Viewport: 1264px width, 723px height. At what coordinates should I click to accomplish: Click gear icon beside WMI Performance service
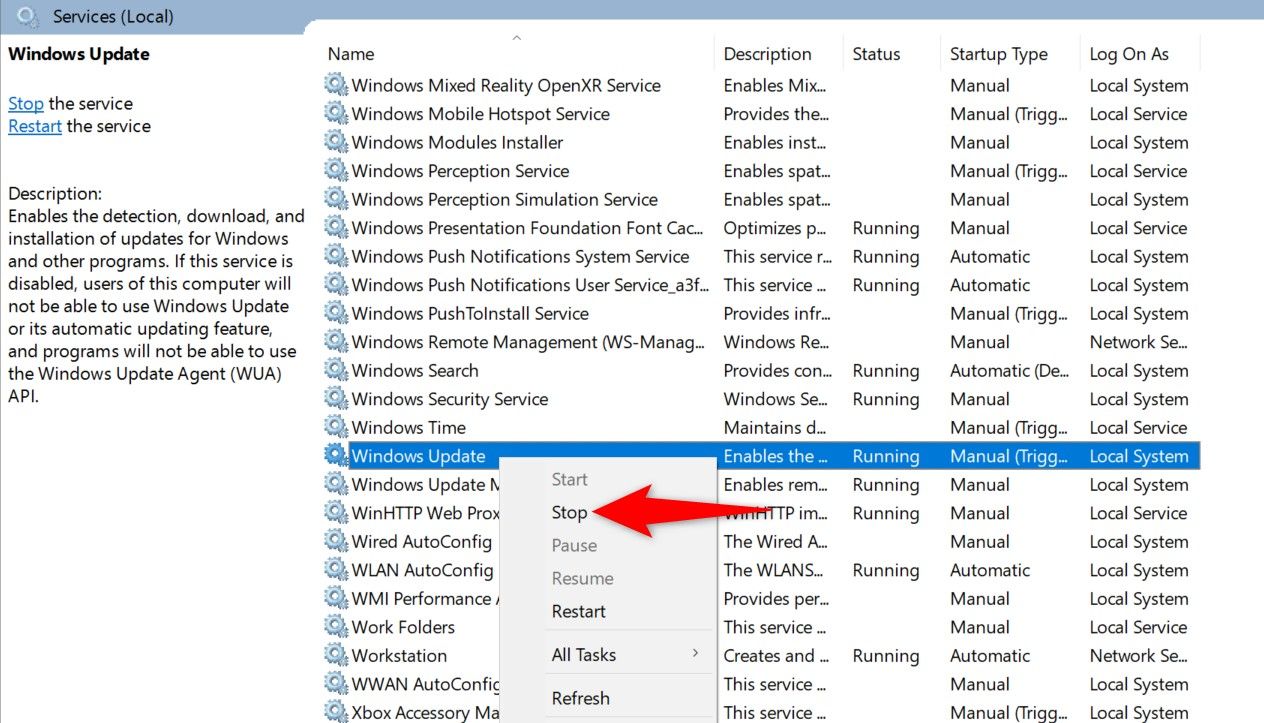pyautogui.click(x=336, y=598)
